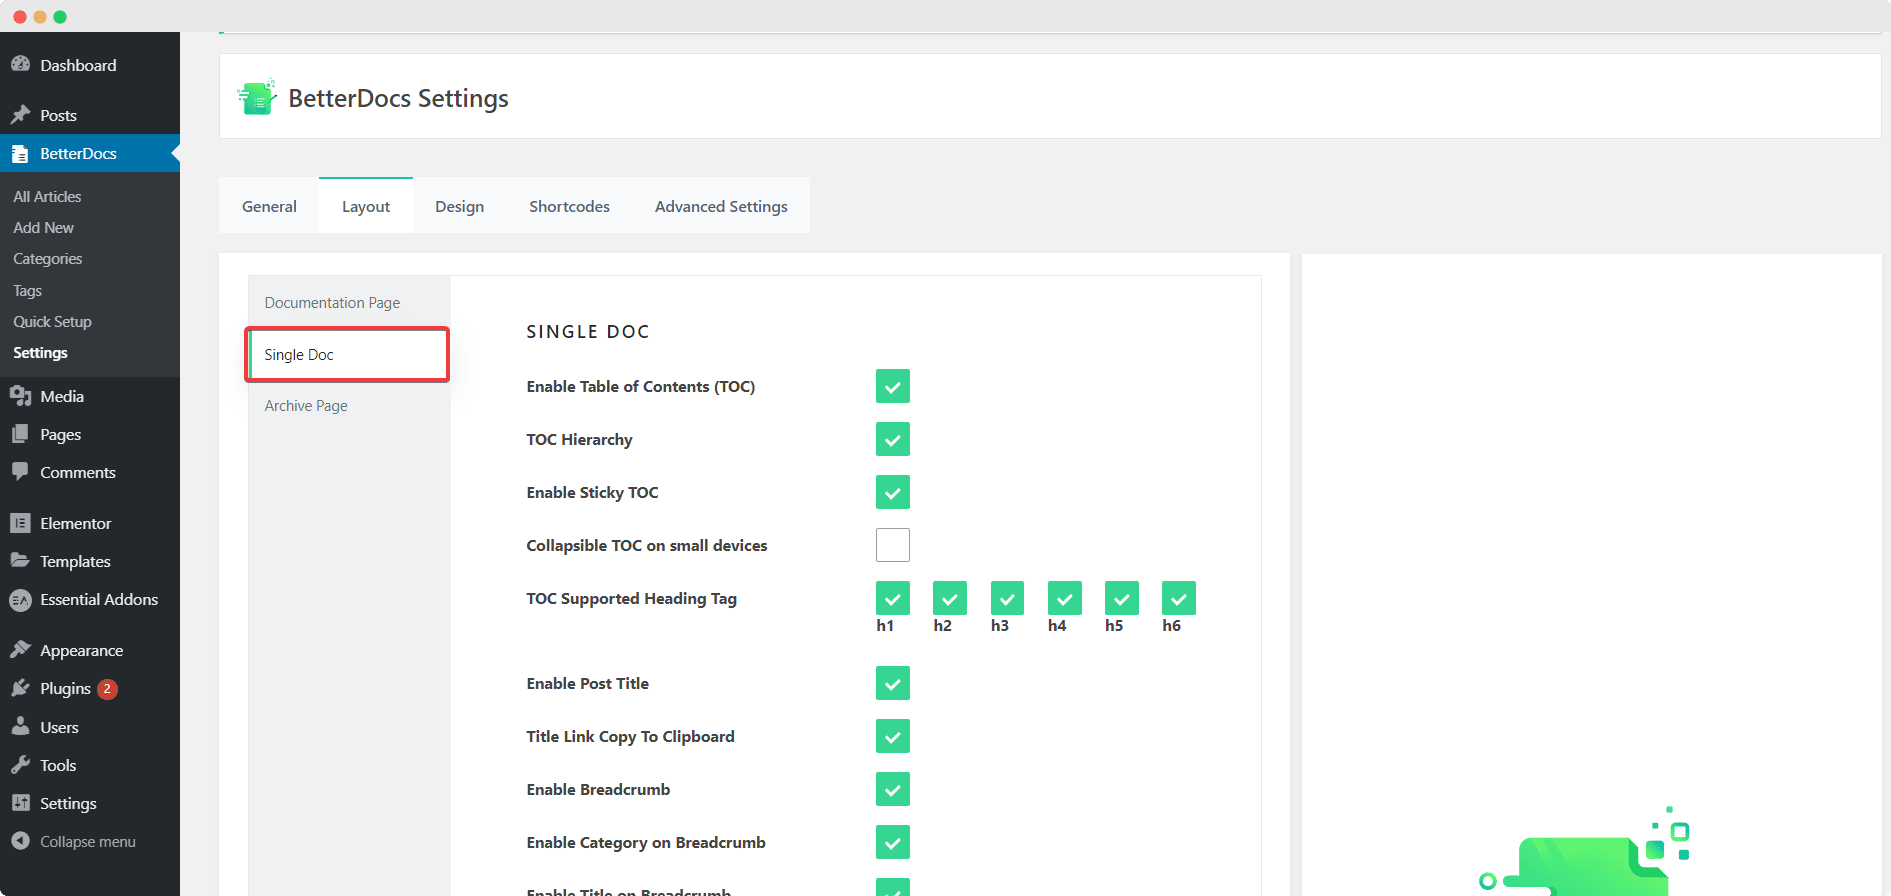Uncheck the h1 heading tag checkbox

[x=893, y=598]
